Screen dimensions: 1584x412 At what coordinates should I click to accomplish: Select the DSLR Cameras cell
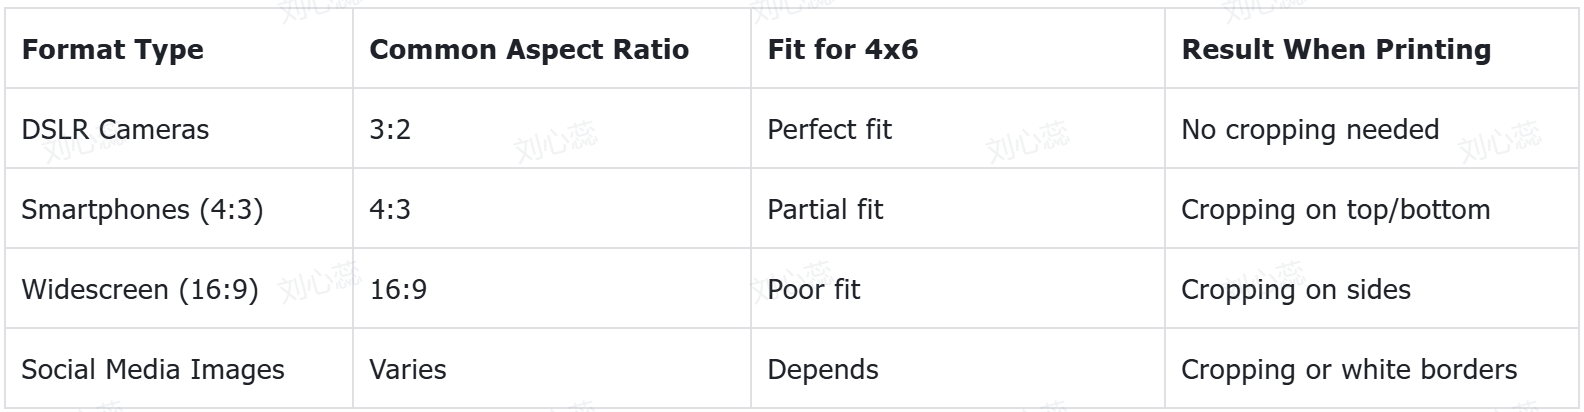click(x=115, y=130)
